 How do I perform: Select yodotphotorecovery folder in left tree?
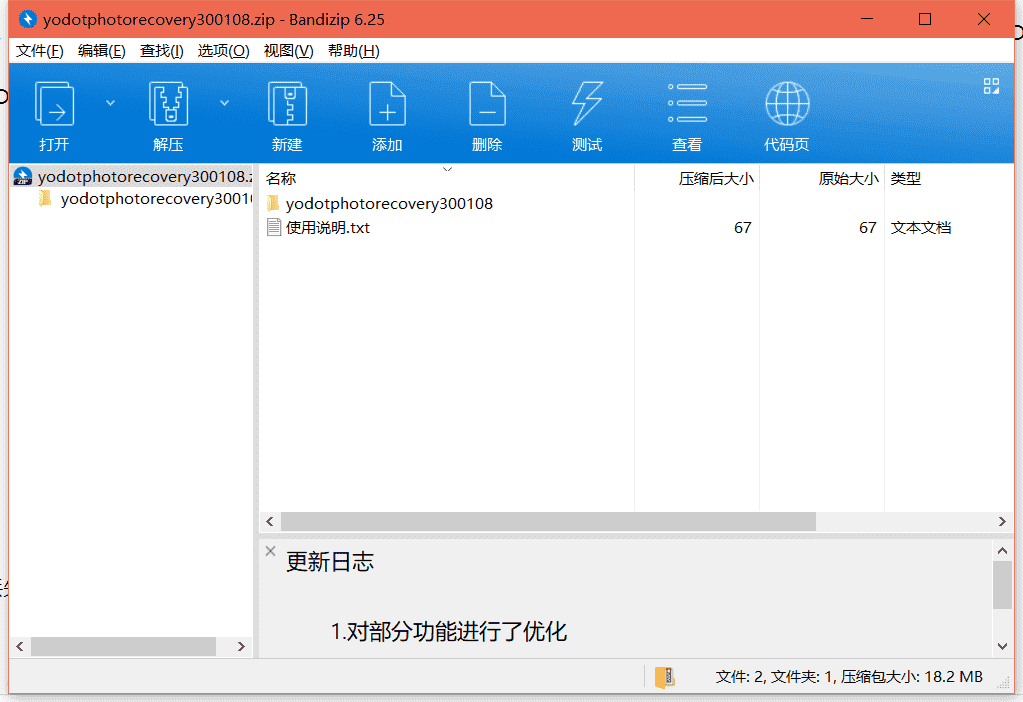(145, 198)
